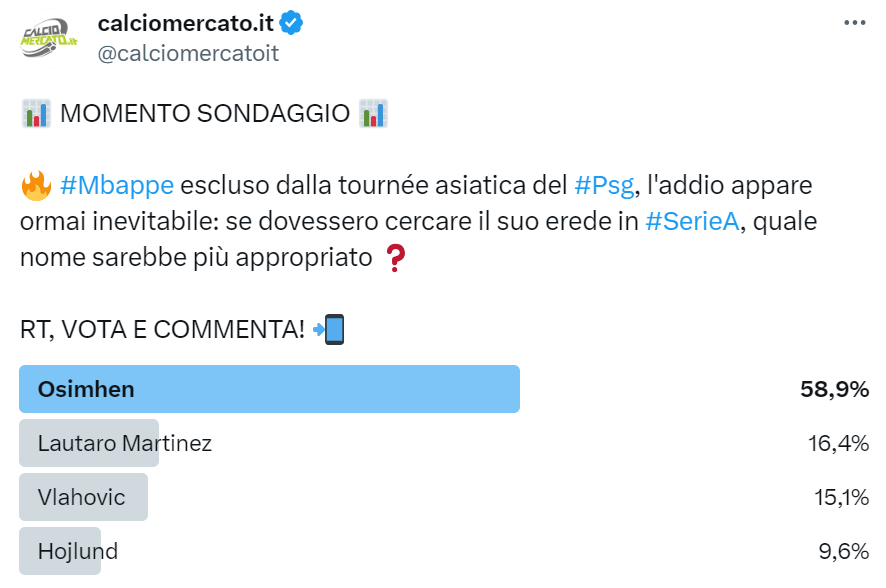Click the red question mark emoji
Image resolution: width=886 pixels, height=588 pixels.
(396, 259)
